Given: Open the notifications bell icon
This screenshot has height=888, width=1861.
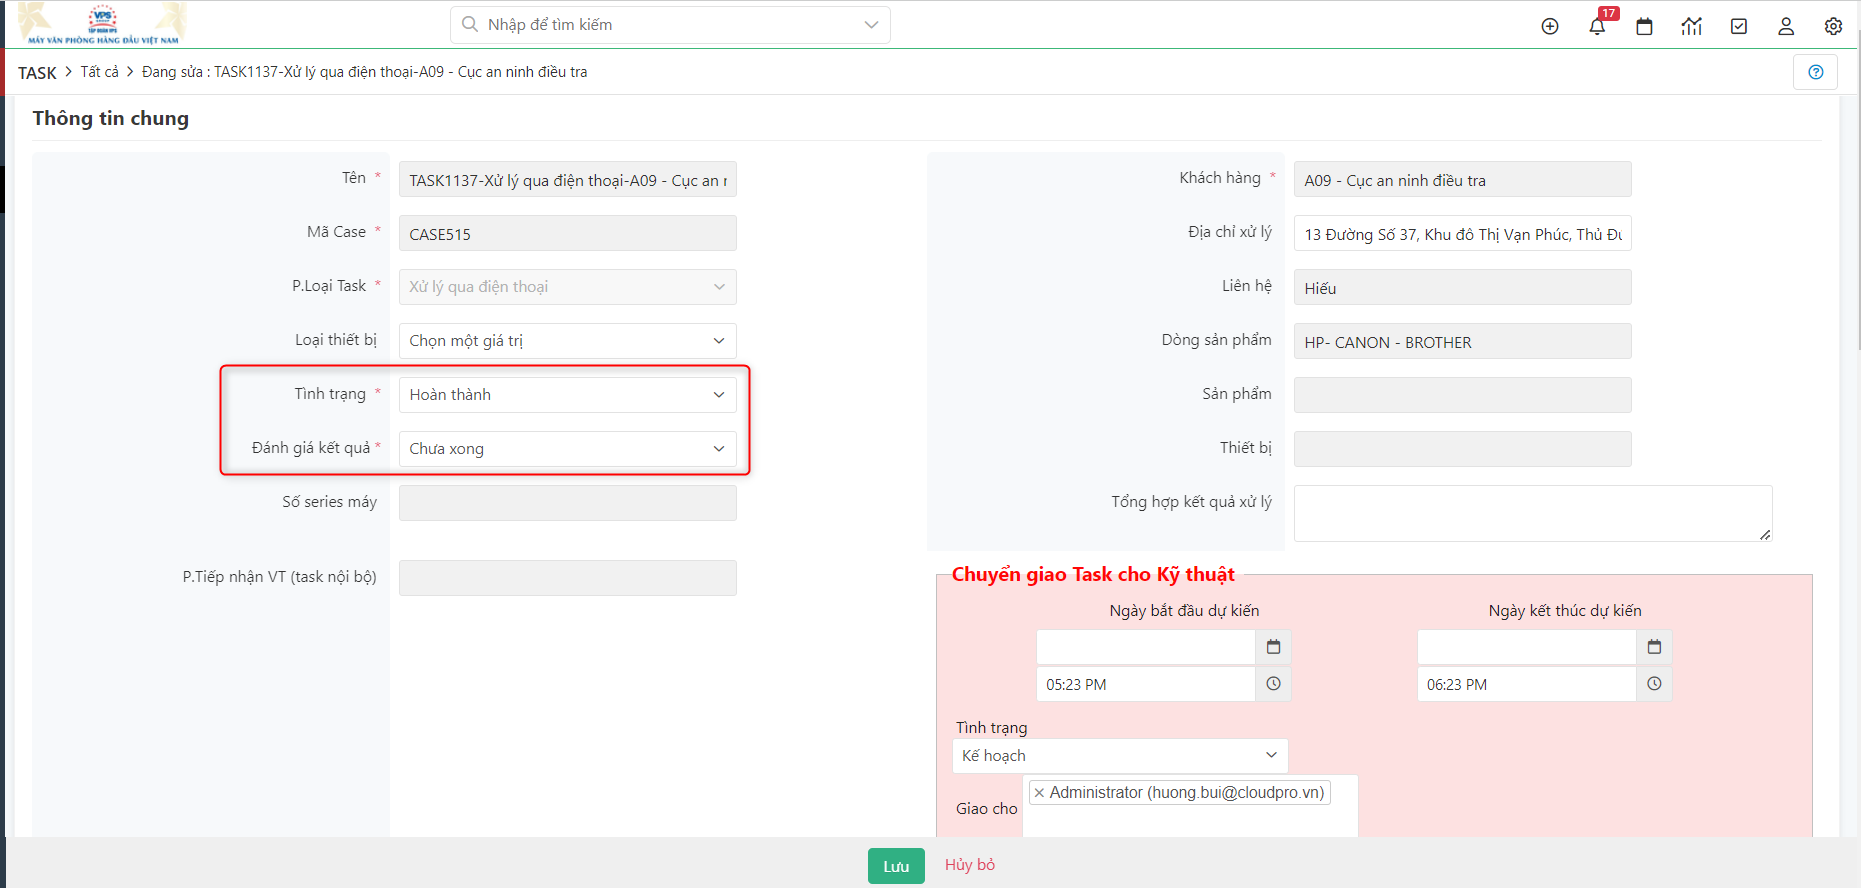Looking at the screenshot, I should coord(1597,26).
